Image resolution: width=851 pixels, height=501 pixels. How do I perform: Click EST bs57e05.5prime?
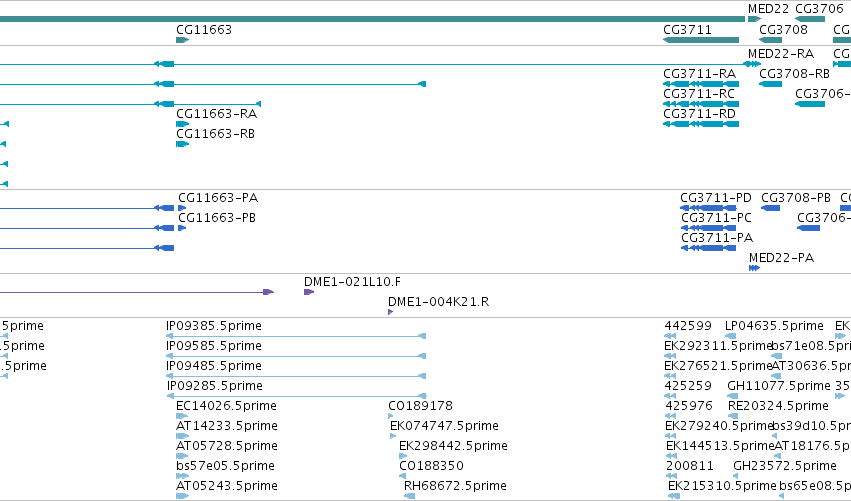(x=225, y=466)
